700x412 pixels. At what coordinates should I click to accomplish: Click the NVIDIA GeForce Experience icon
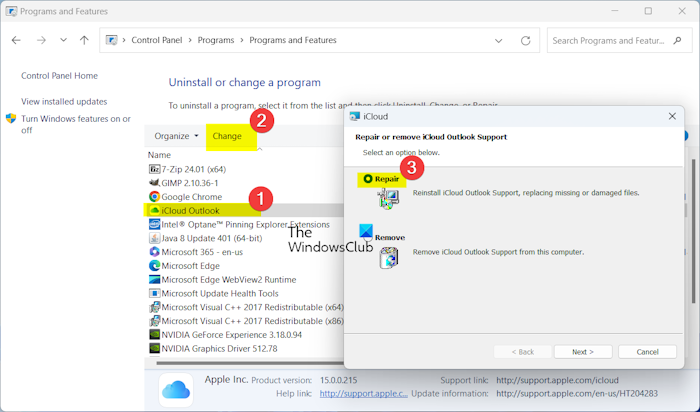pyautogui.click(x=154, y=335)
